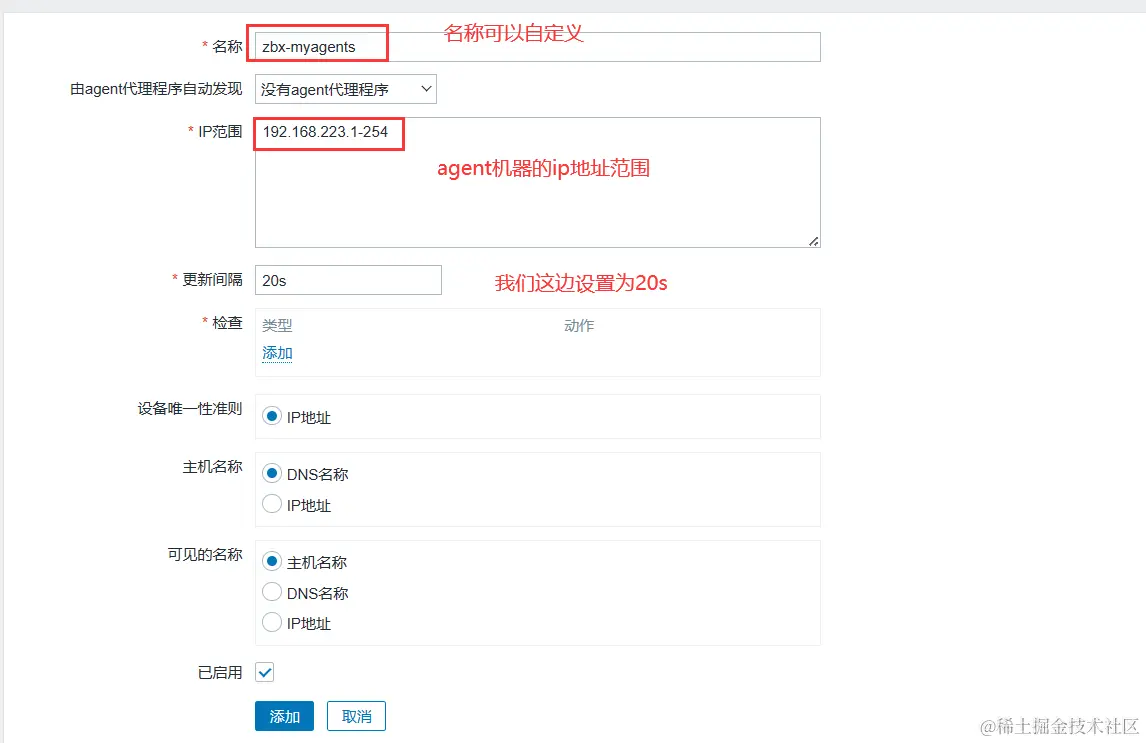Click the 添加 link under 检查

(x=277, y=354)
